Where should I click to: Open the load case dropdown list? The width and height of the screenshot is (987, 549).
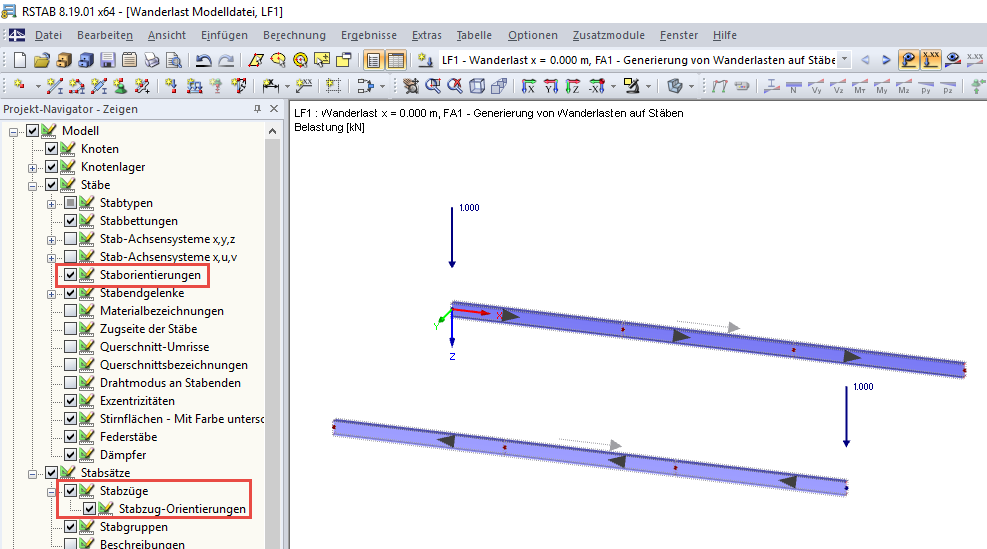tap(845, 60)
